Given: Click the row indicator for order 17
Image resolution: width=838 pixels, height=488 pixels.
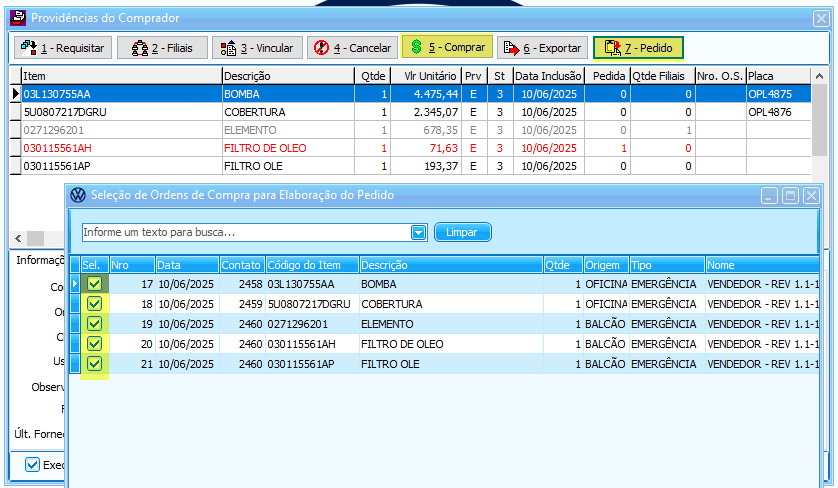Looking at the screenshot, I should tap(75, 284).
